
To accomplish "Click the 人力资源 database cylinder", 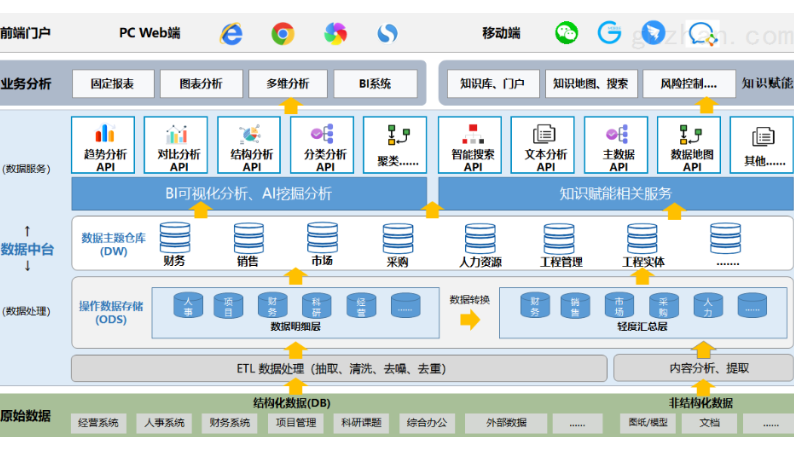I will point(480,238).
